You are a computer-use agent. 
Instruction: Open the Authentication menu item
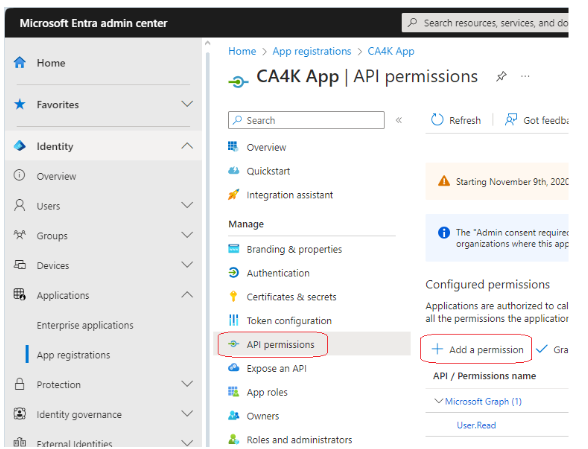coord(278,273)
